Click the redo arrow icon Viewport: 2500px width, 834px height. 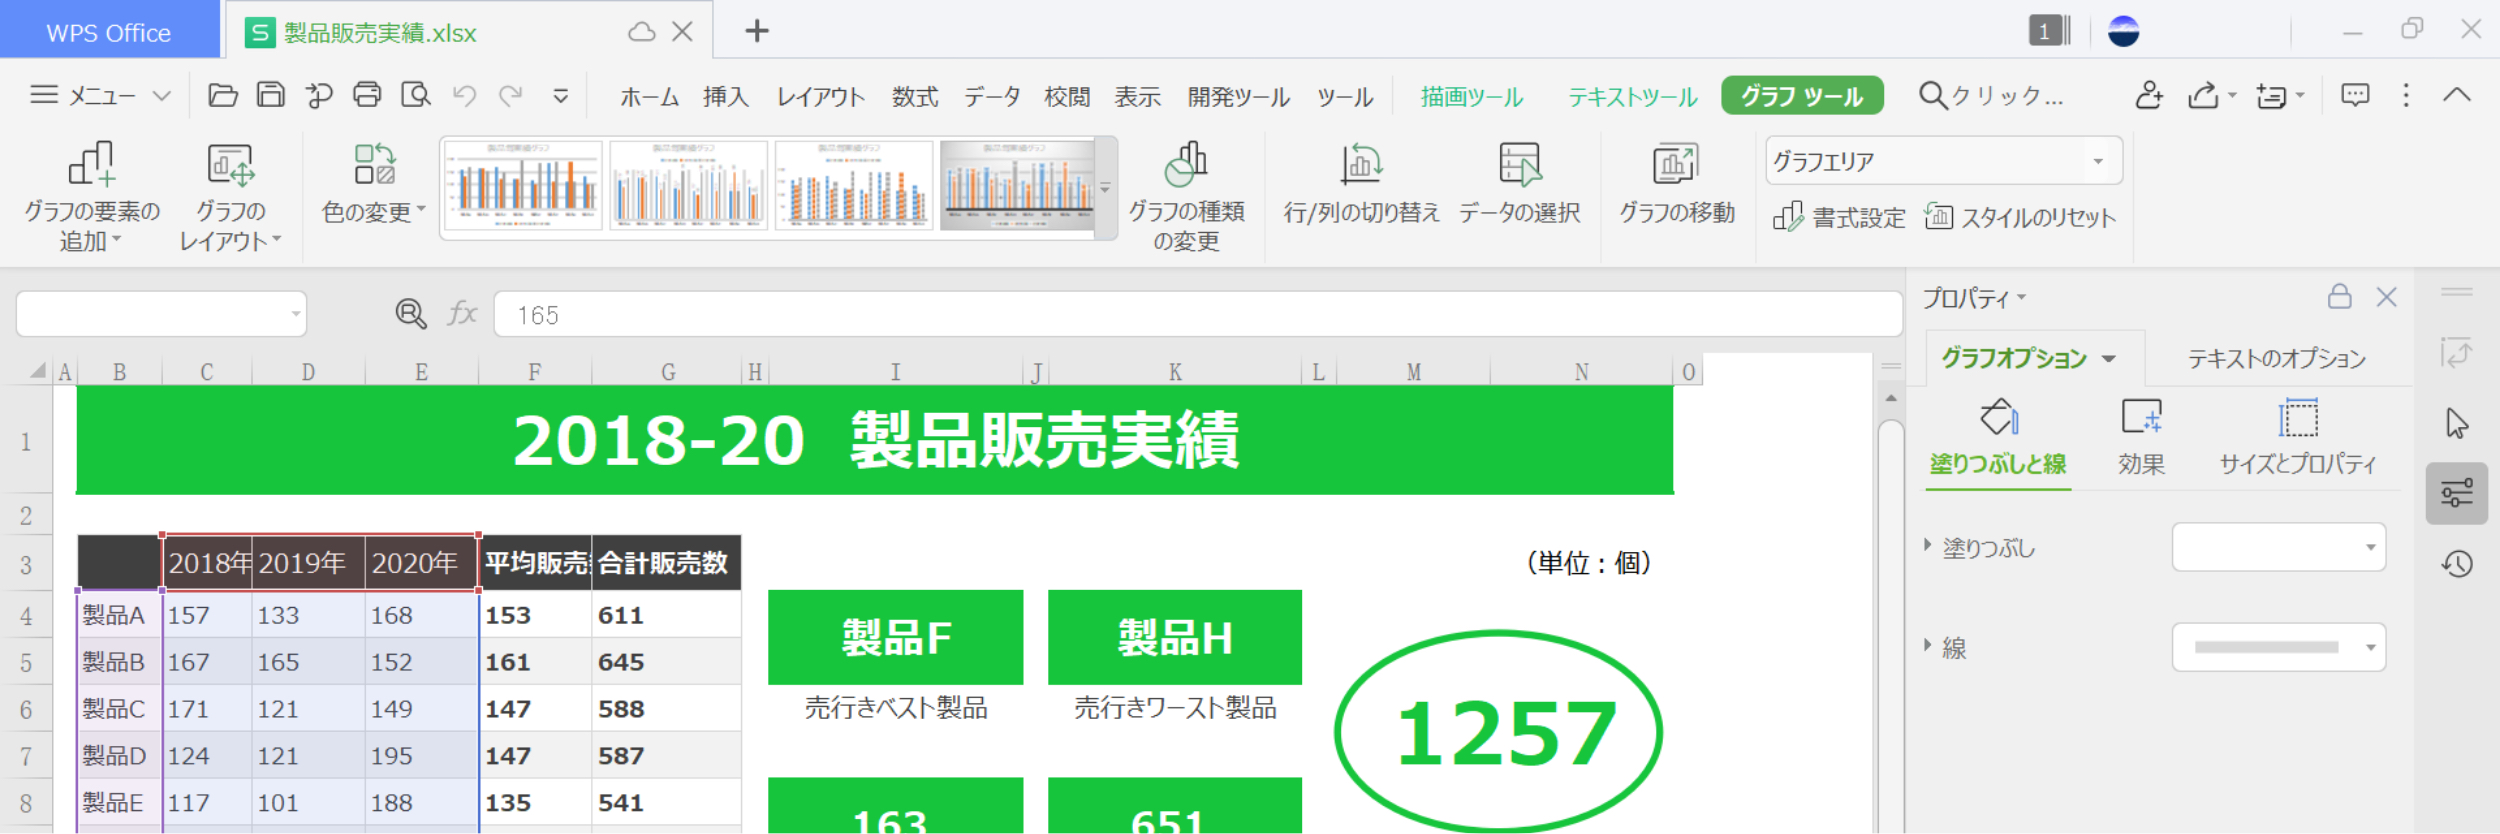(511, 96)
